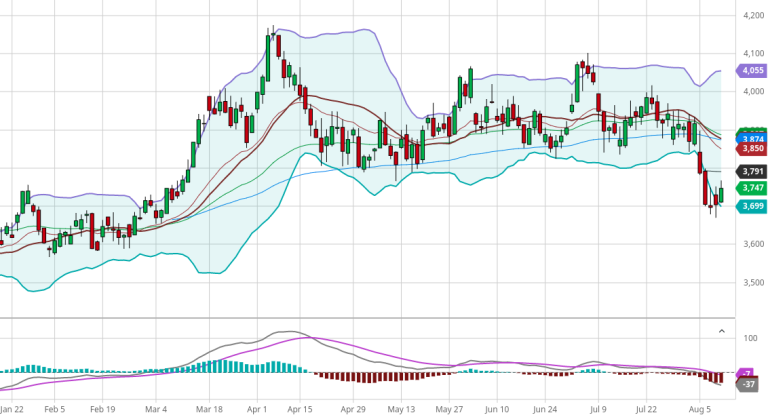The height and width of the screenshot is (415, 768).
Task: Select the dark 3,791 price label
Action: pos(751,172)
